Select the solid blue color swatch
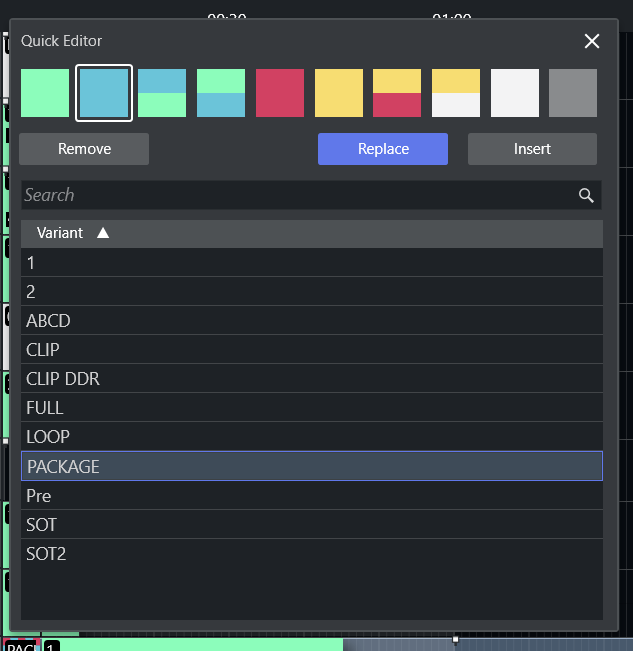Screen dimensions: 633x651 (104, 93)
